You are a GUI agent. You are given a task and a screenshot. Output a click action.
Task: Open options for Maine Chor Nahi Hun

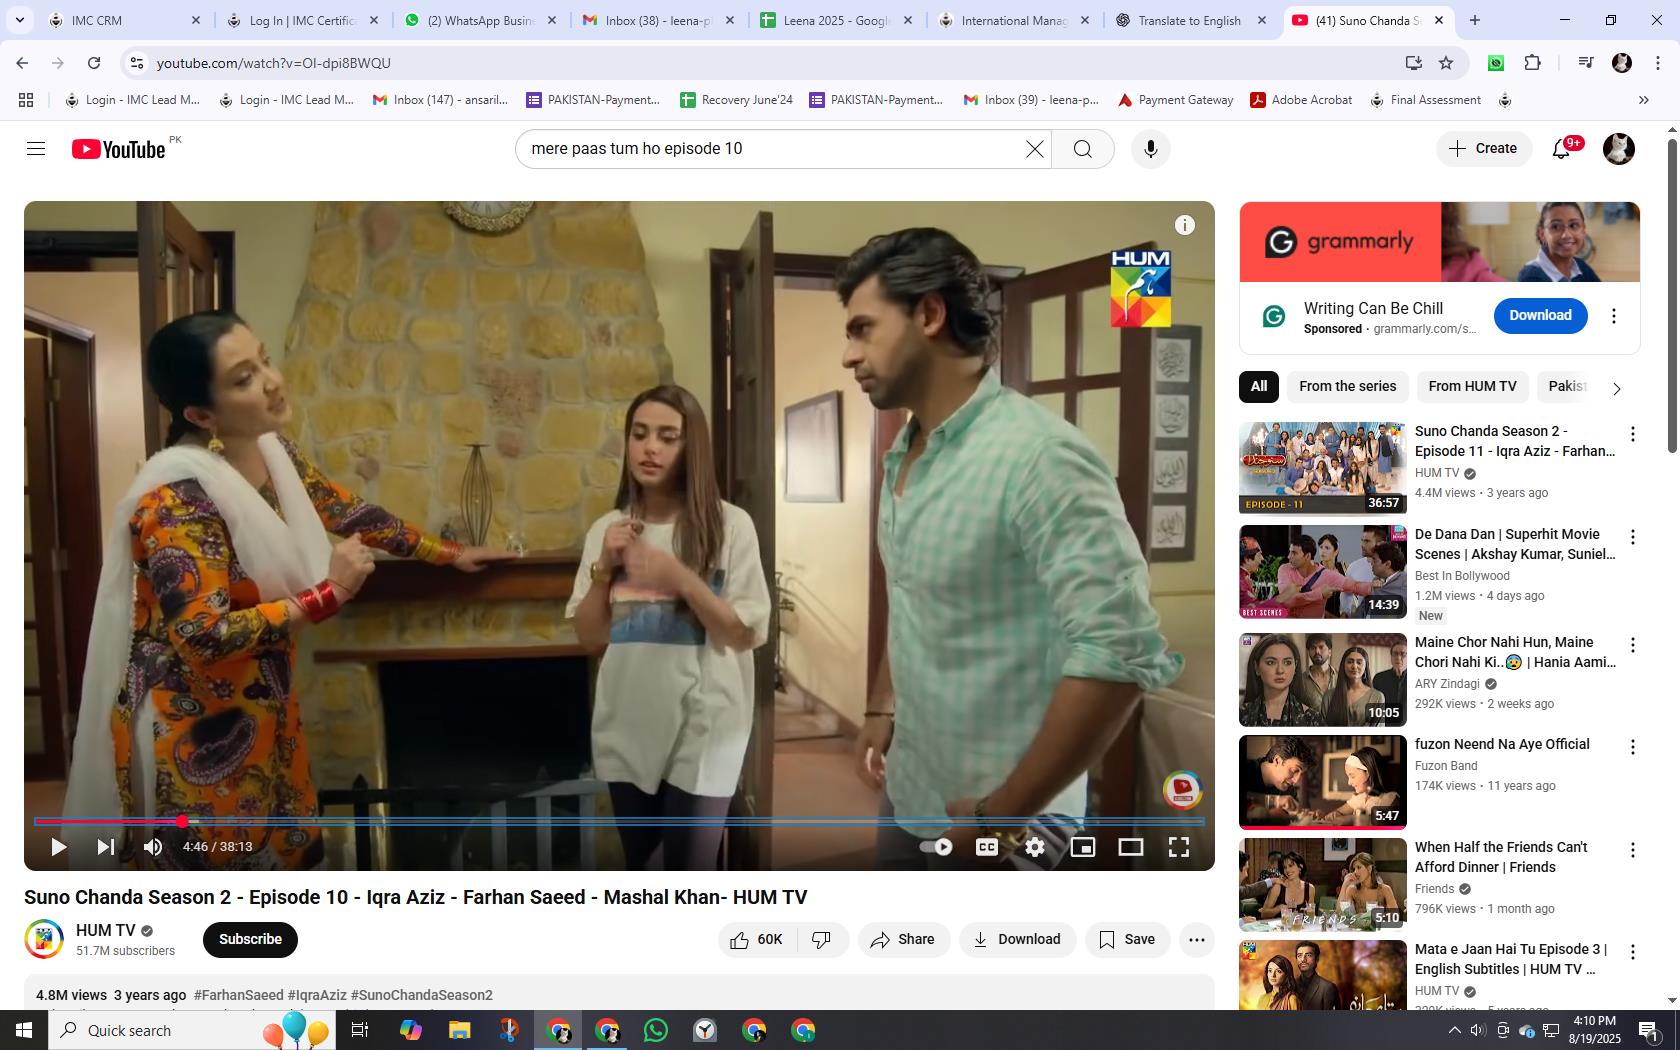[x=1633, y=645]
